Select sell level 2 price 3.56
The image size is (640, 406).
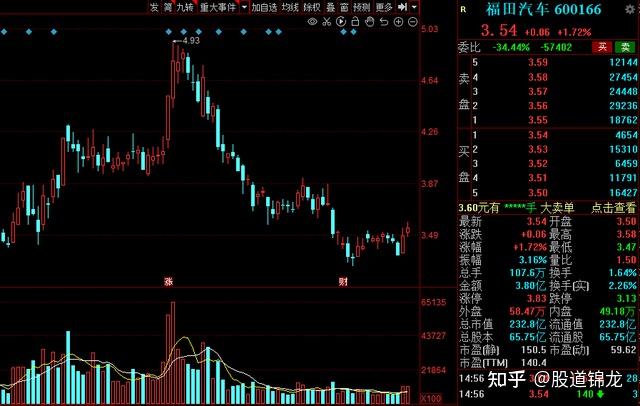click(538, 106)
